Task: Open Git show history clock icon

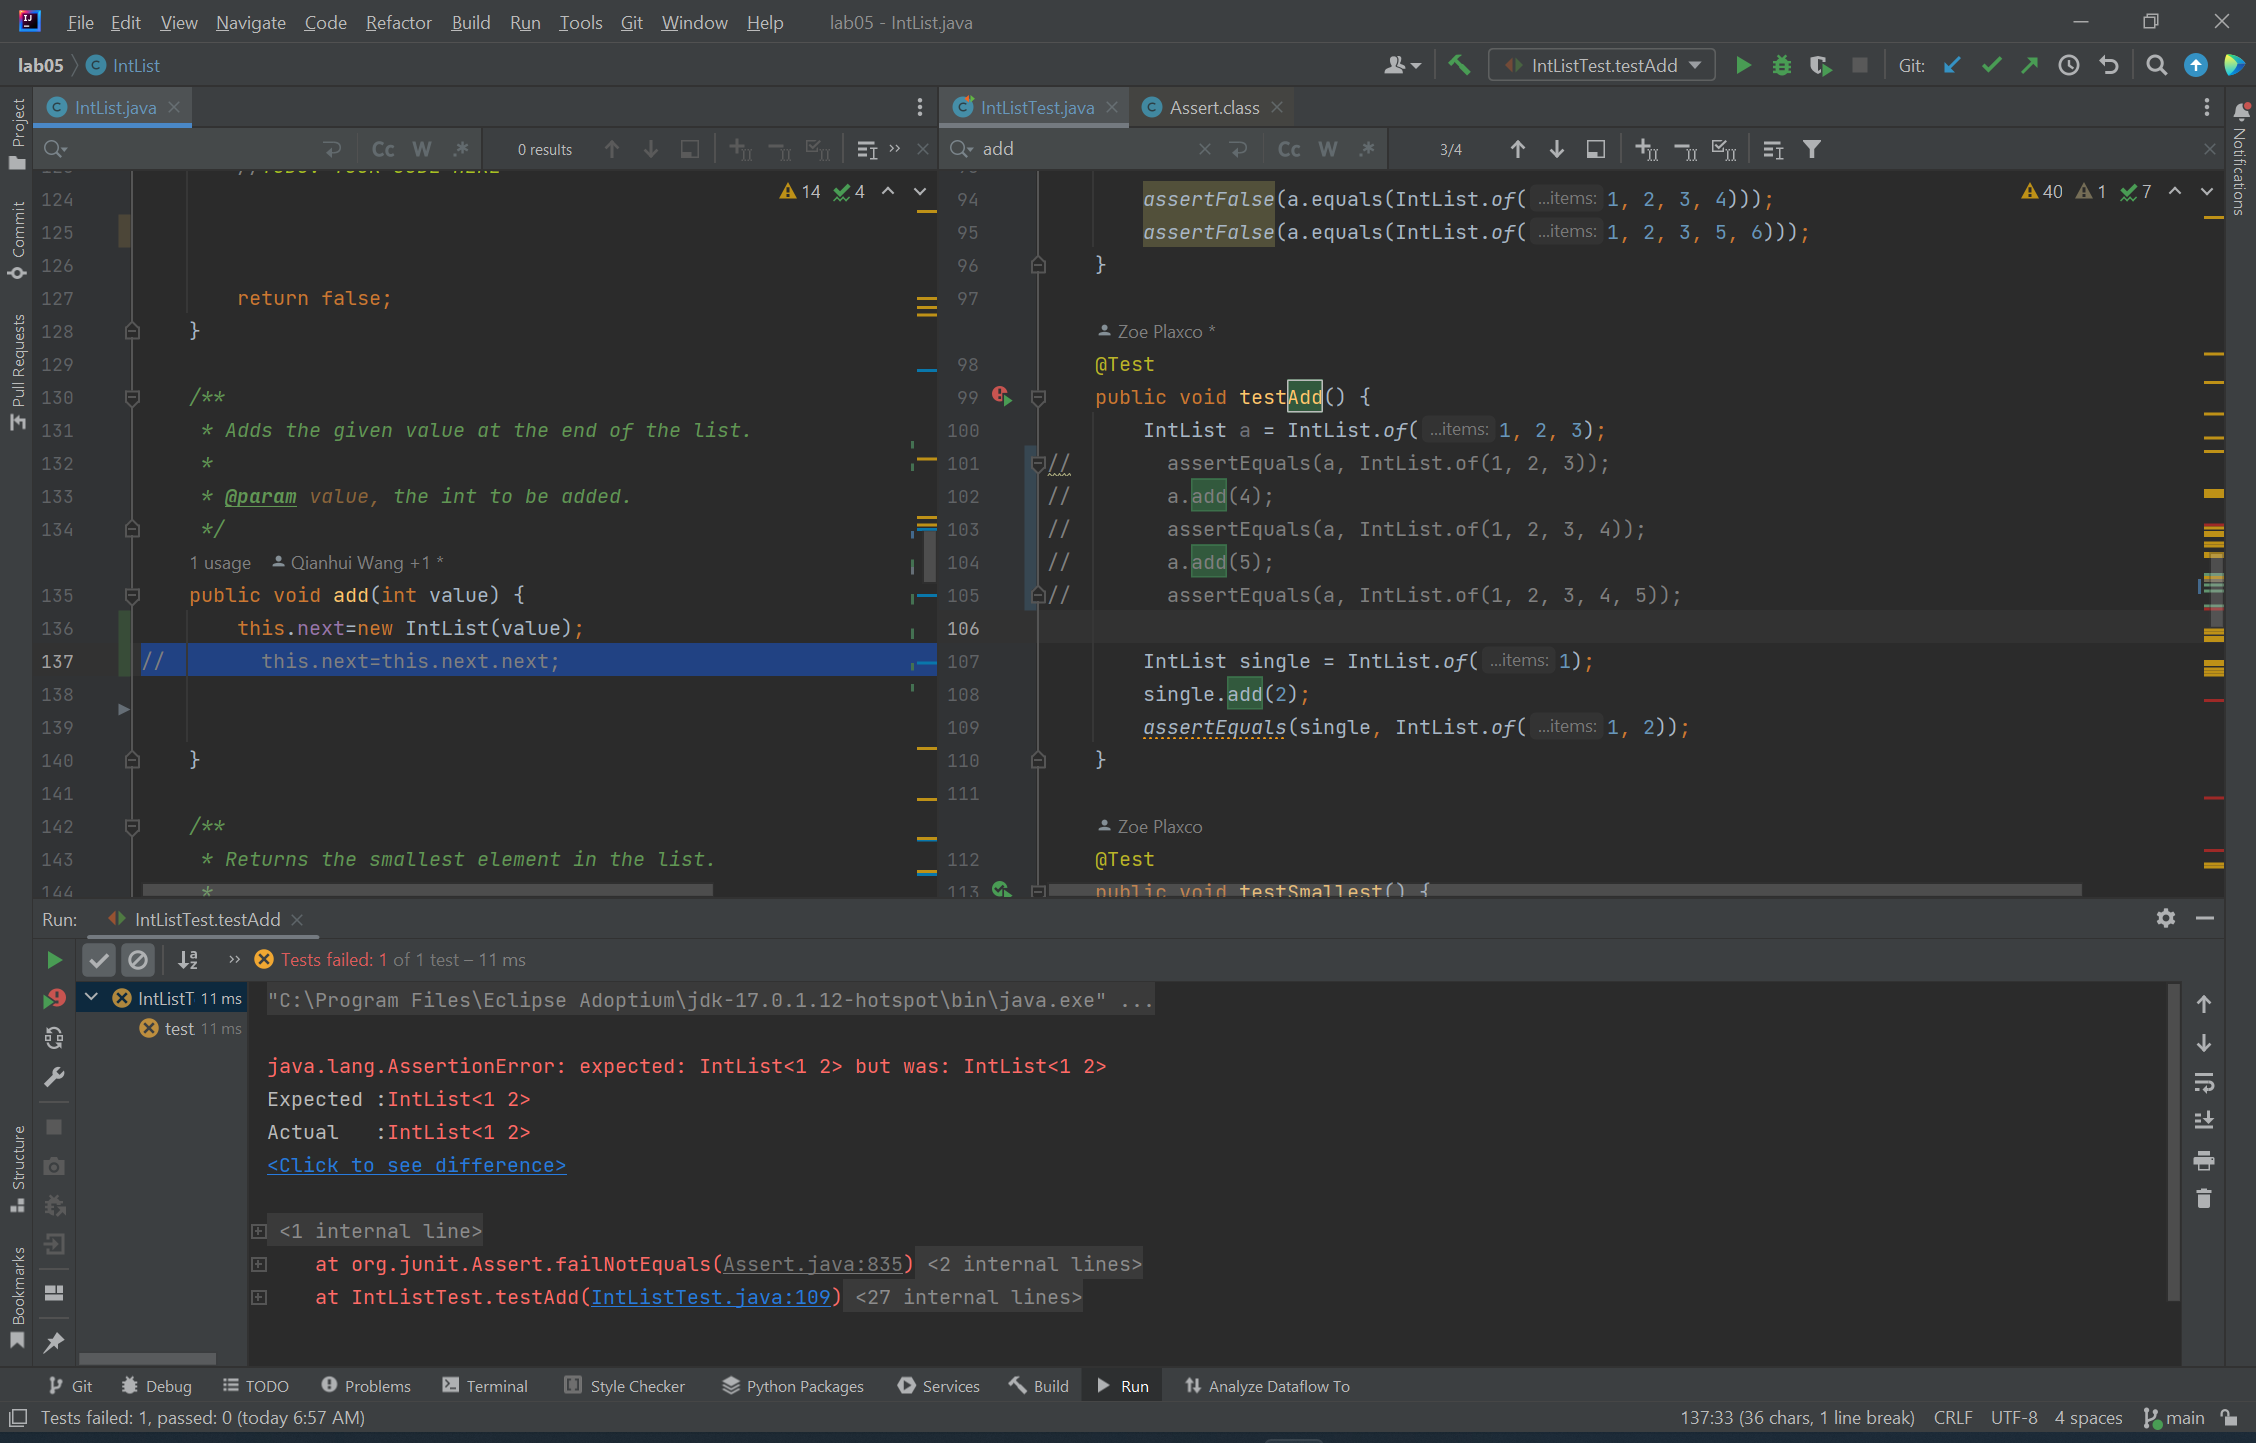Action: pos(2069,66)
